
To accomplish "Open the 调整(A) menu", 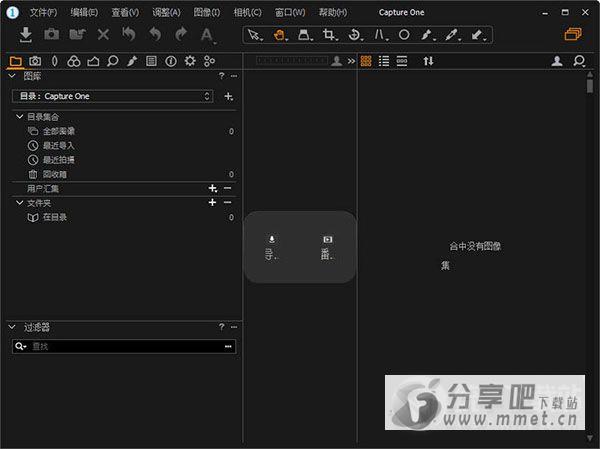I will point(166,13).
